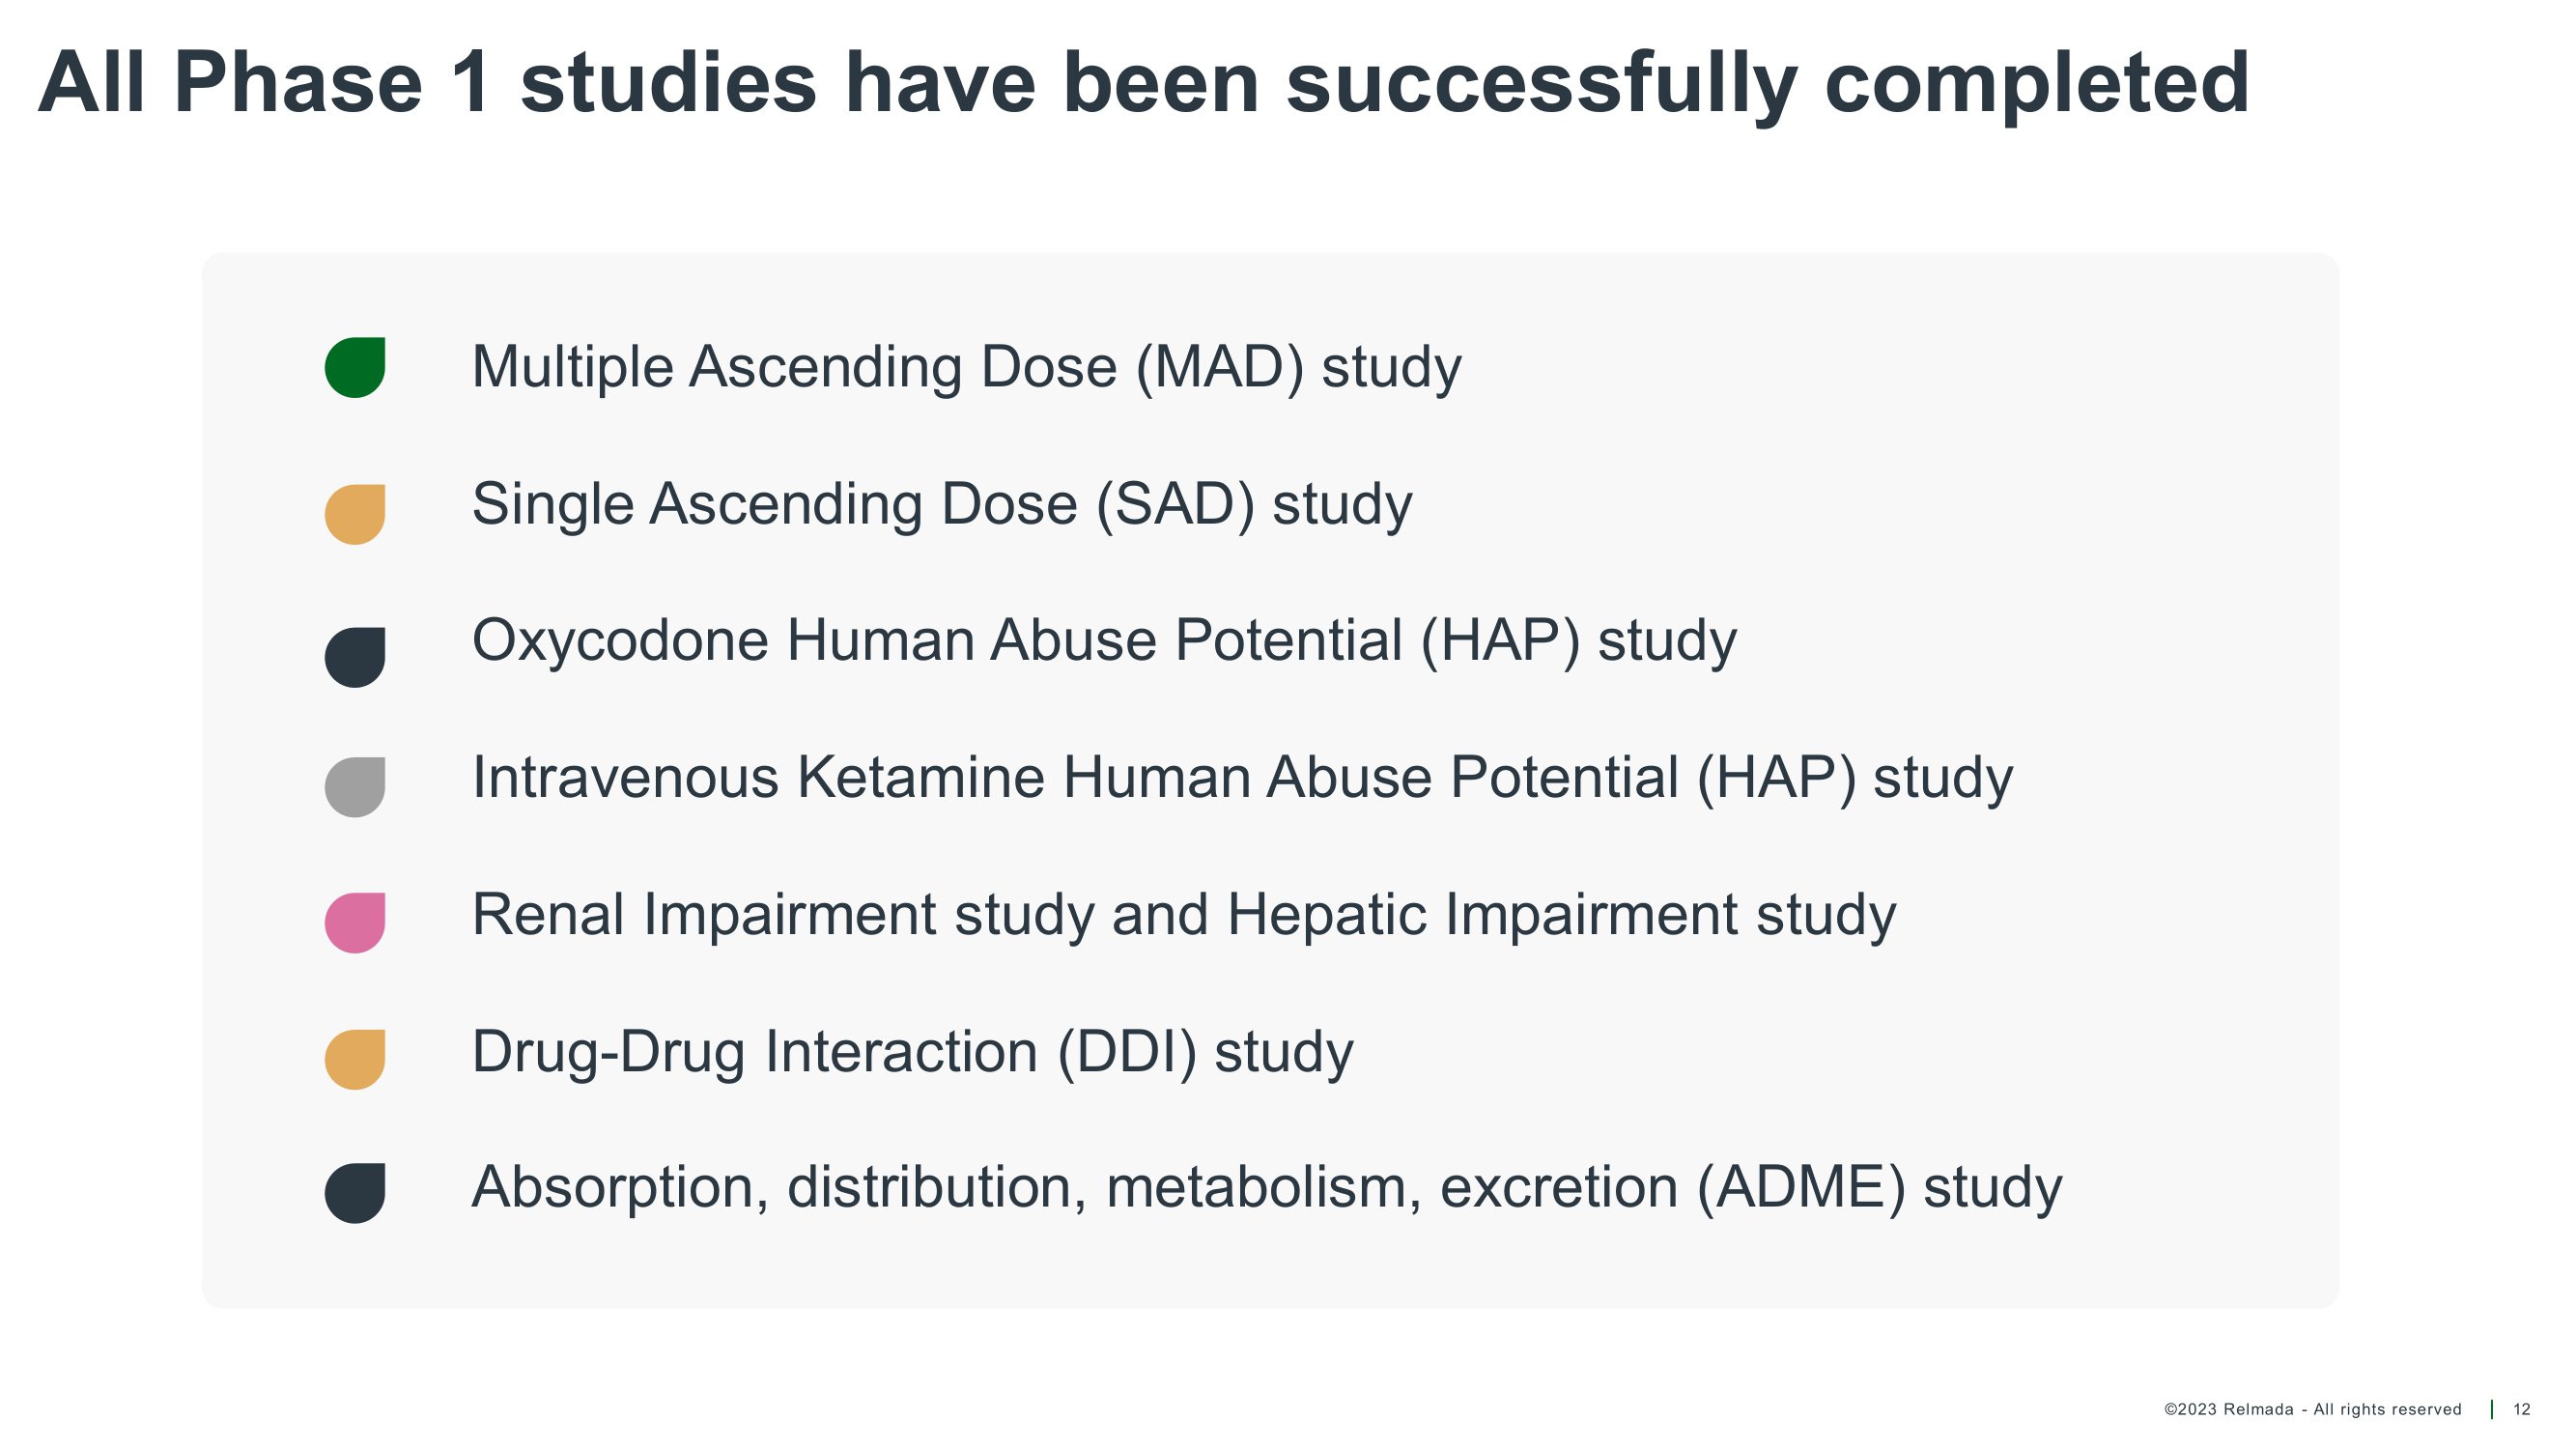This screenshot has width=2576, height=1449.
Task: Click the word 'completed' in the title
Action: pyautogui.click(x=2036, y=84)
